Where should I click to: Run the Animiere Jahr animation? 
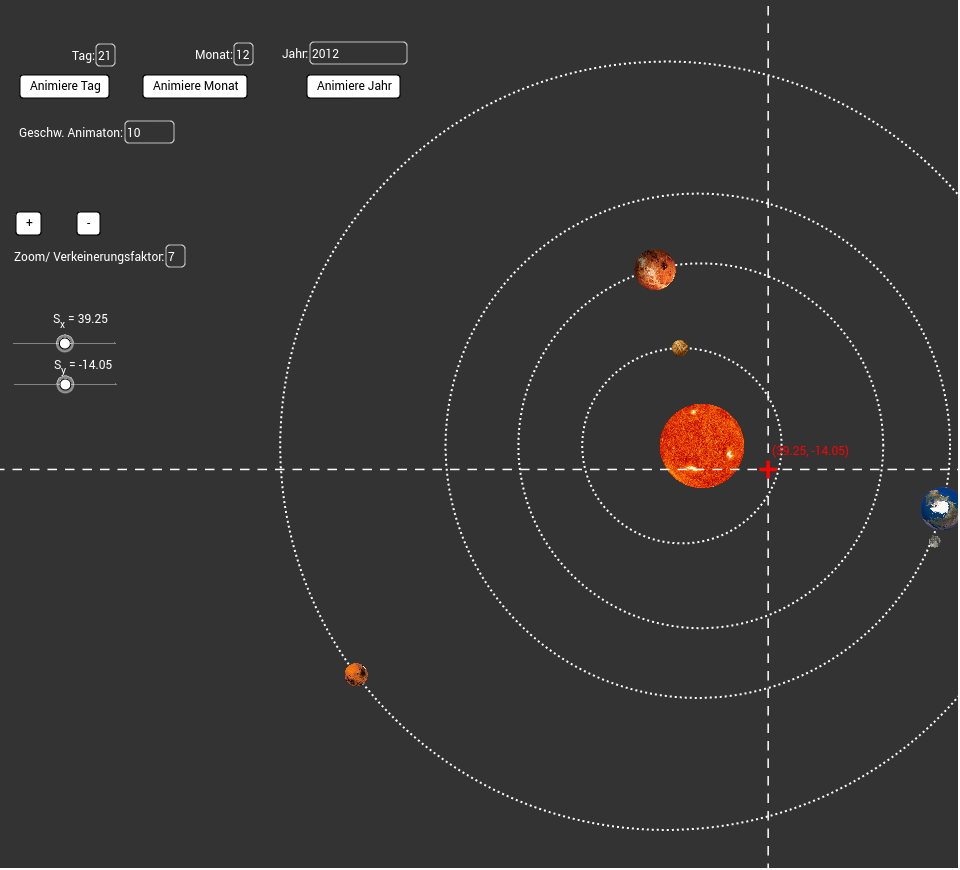click(354, 86)
